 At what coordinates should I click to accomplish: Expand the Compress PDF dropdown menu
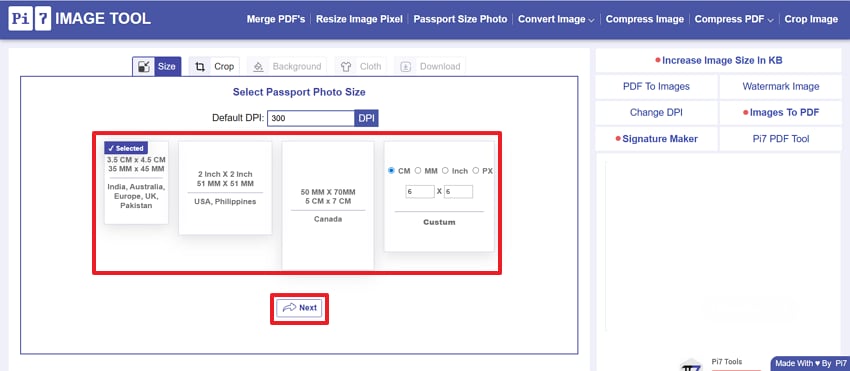click(x=734, y=19)
